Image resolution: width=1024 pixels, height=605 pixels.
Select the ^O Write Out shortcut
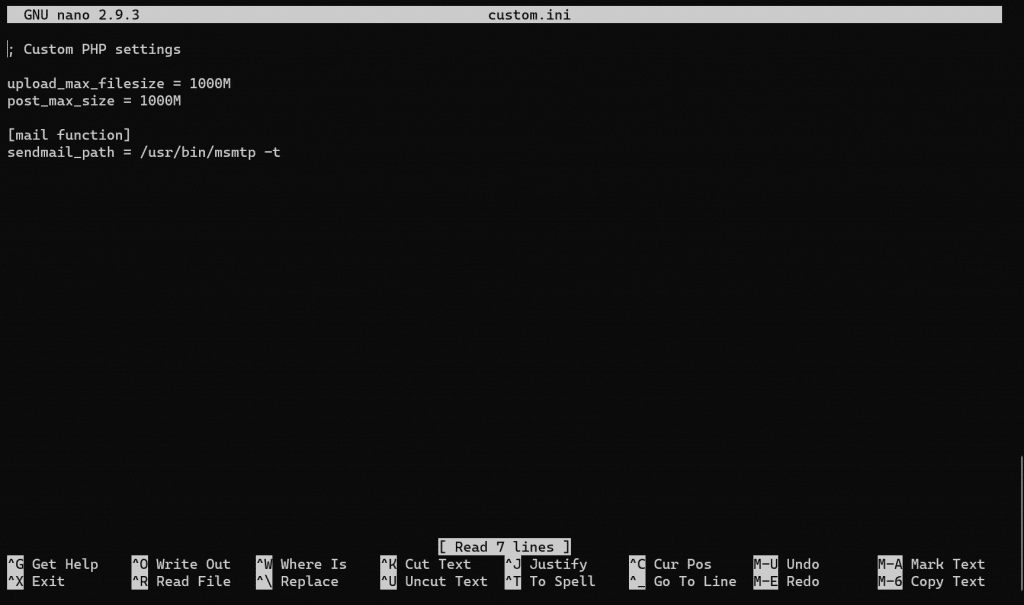[x=181, y=564]
